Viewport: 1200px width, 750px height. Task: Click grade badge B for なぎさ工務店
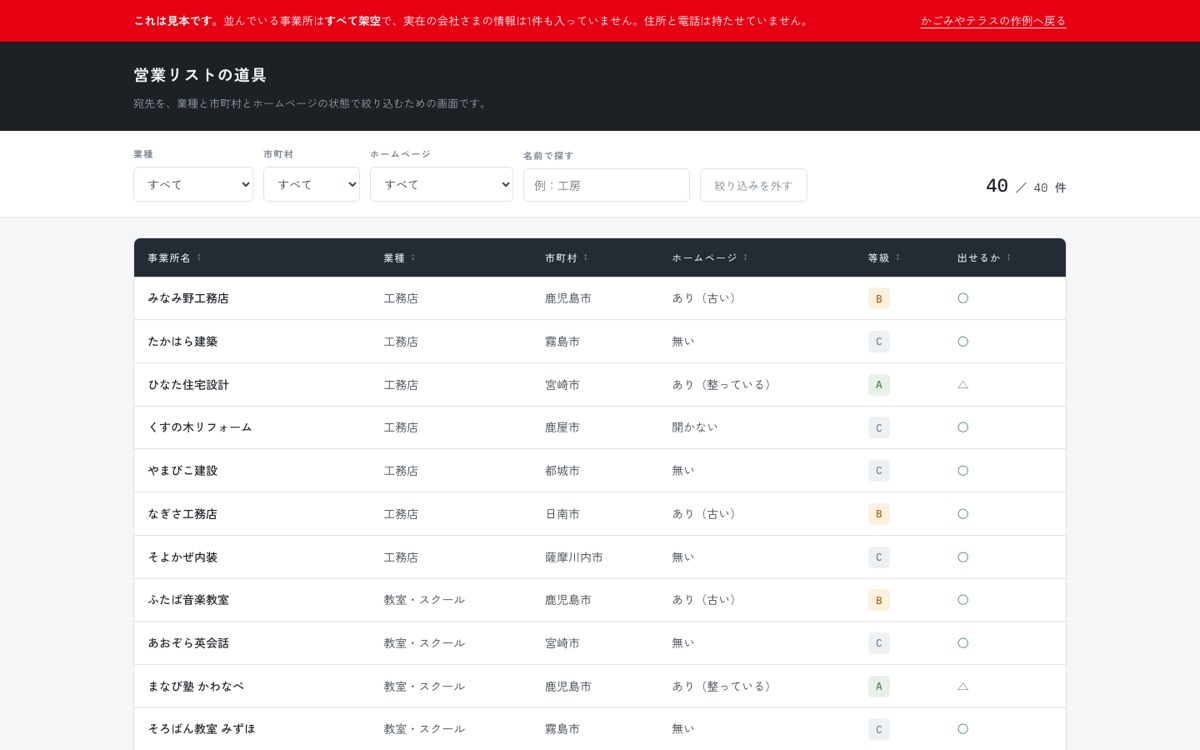coord(879,514)
